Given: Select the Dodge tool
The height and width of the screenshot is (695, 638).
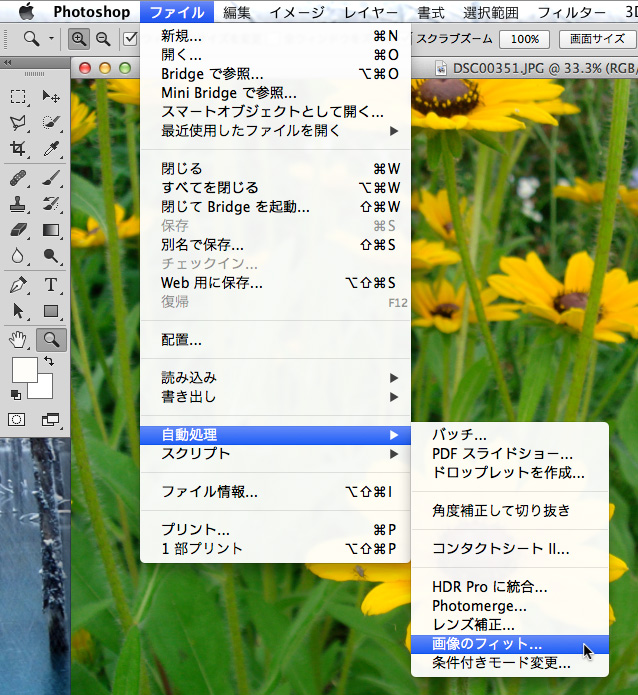Looking at the screenshot, I should (x=51, y=256).
